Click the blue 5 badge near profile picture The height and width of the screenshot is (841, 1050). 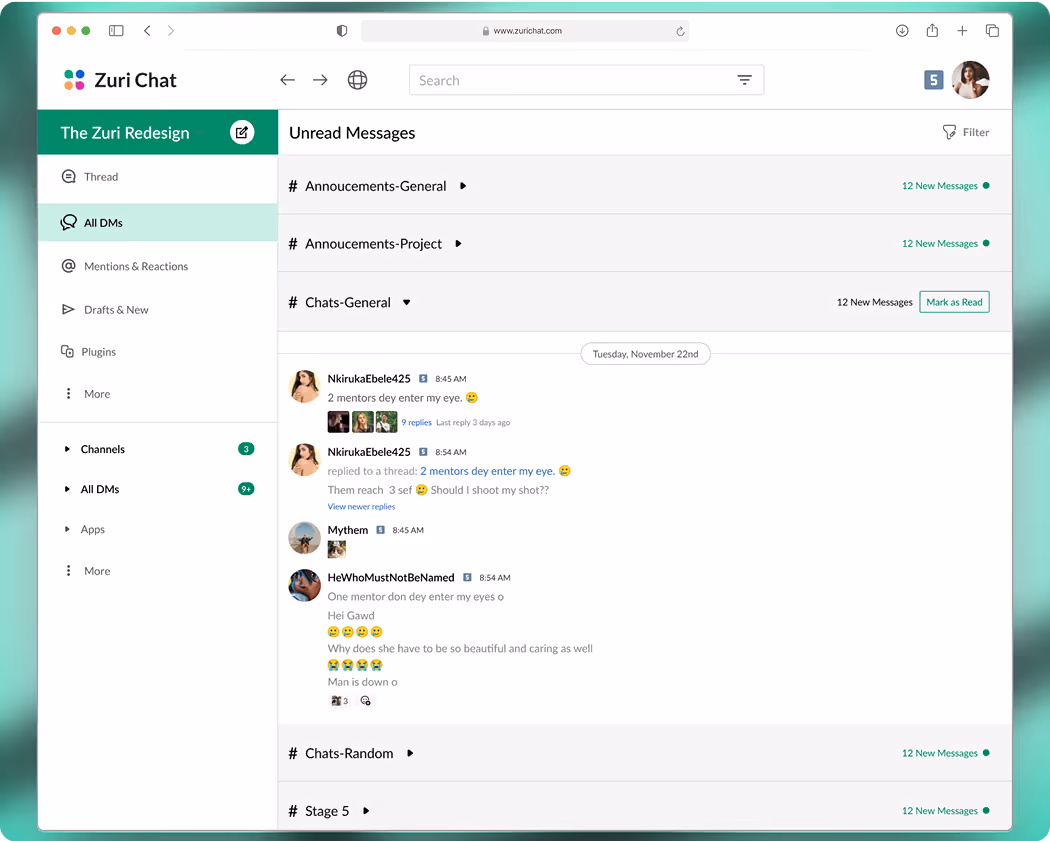[933, 80]
